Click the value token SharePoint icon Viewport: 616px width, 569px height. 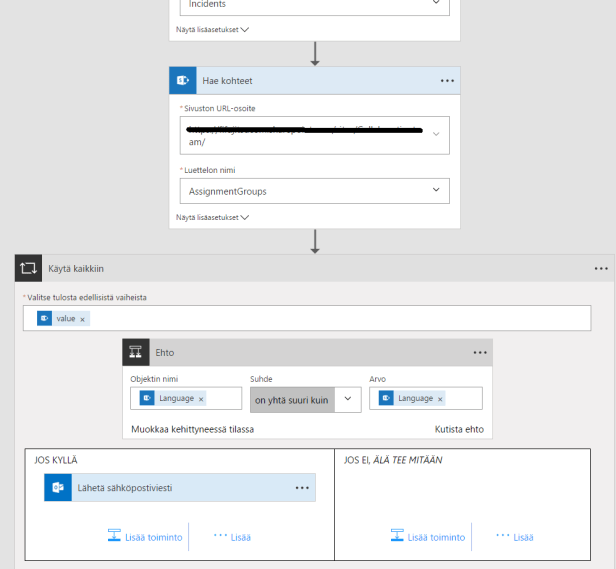(44, 318)
